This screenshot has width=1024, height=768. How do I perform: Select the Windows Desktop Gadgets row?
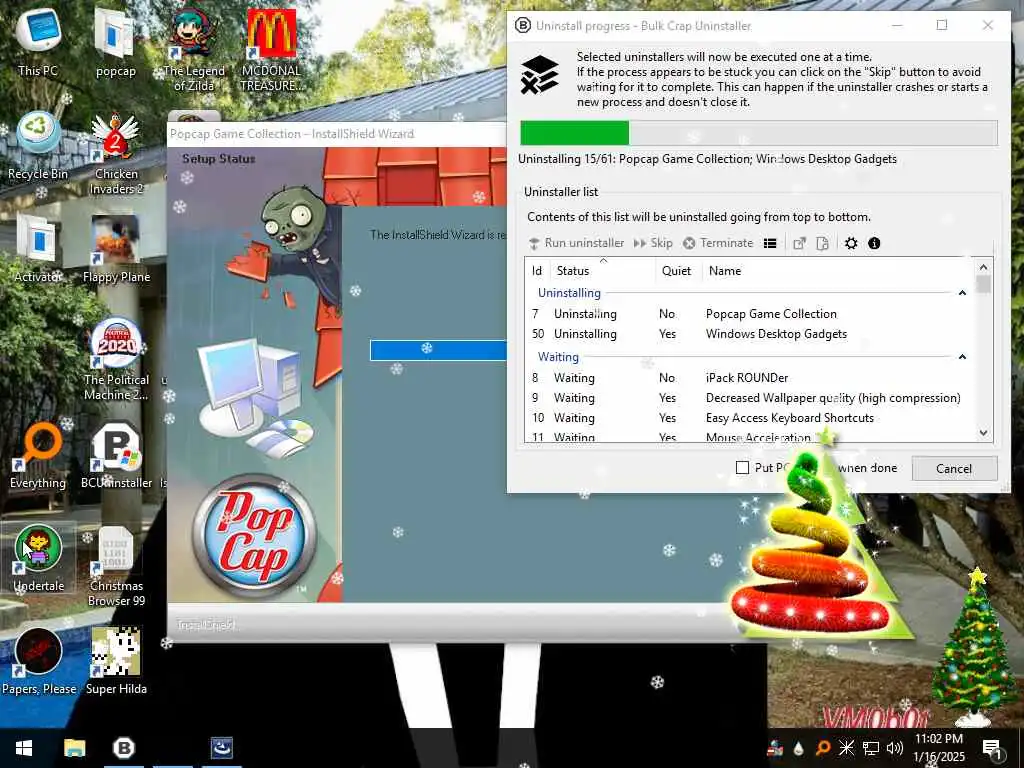click(x=750, y=334)
